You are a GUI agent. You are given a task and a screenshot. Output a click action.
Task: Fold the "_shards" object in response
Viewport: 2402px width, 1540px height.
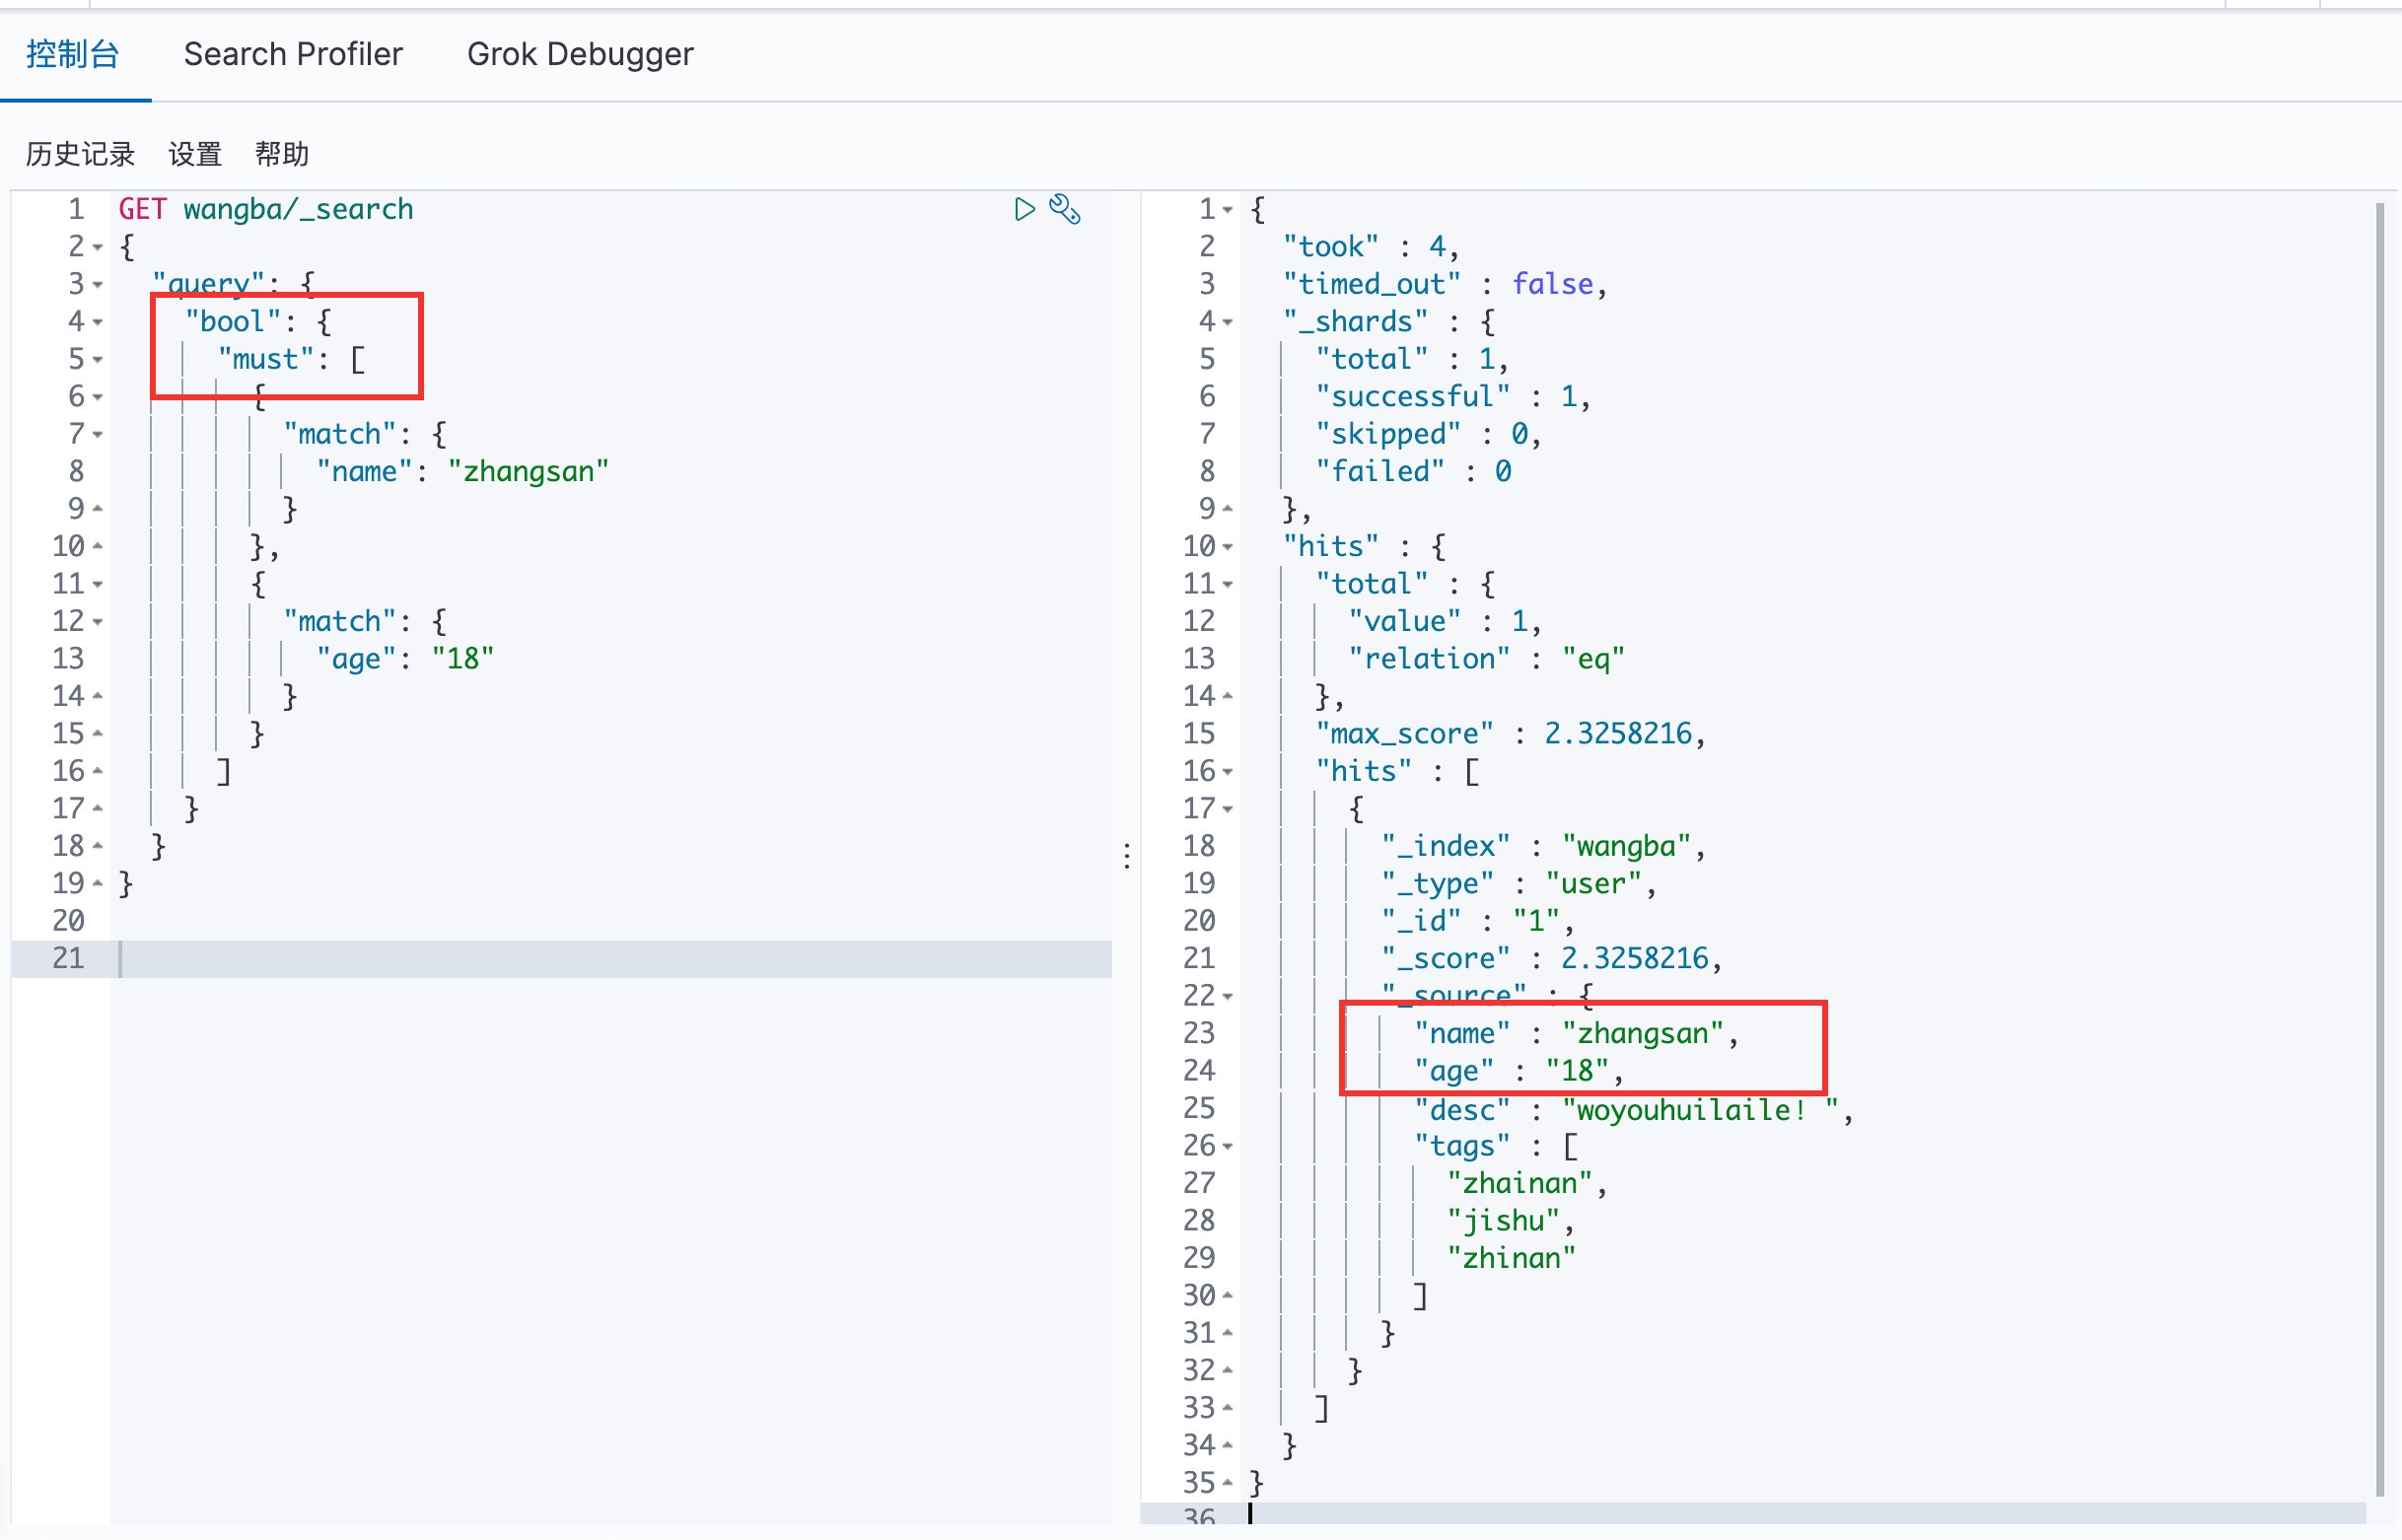[1228, 322]
